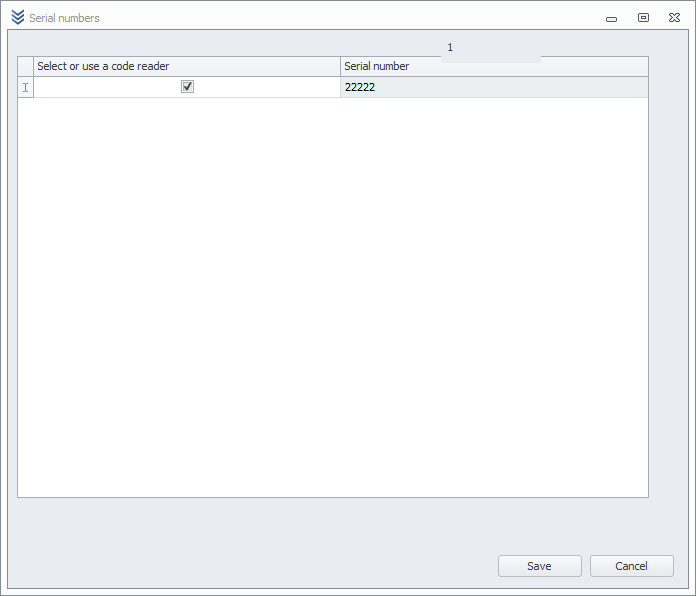The width and height of the screenshot is (696, 596).
Task: Click the count value 1 above the table
Action: pos(450,47)
